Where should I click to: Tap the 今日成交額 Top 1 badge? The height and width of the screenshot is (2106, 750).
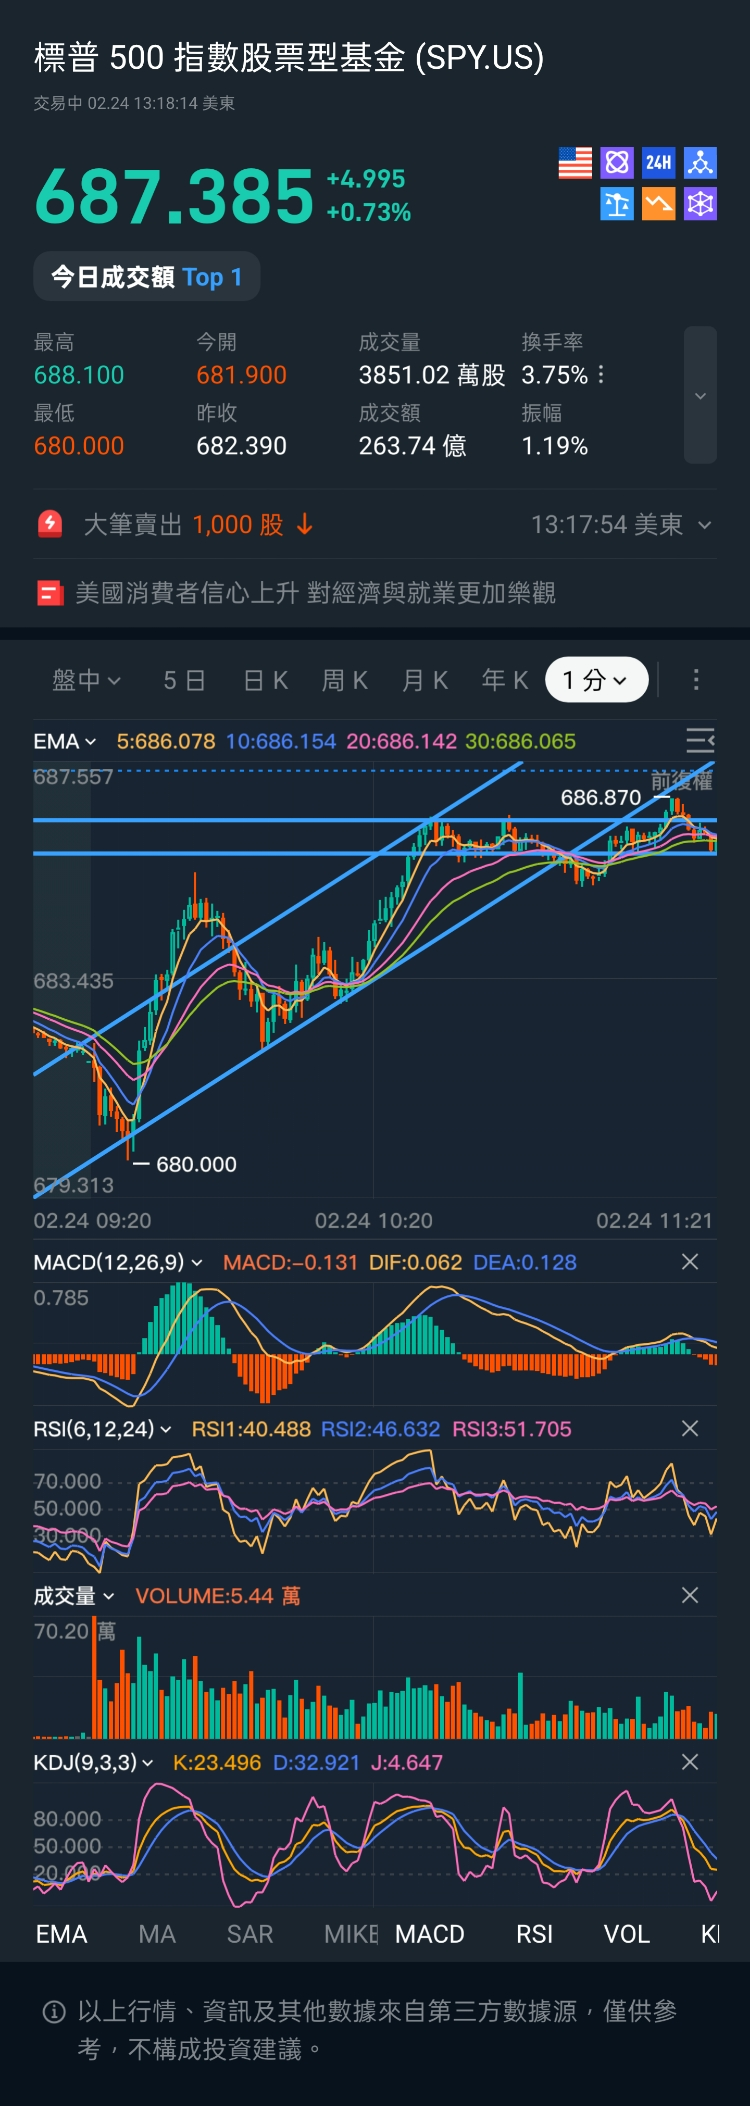[x=147, y=277]
